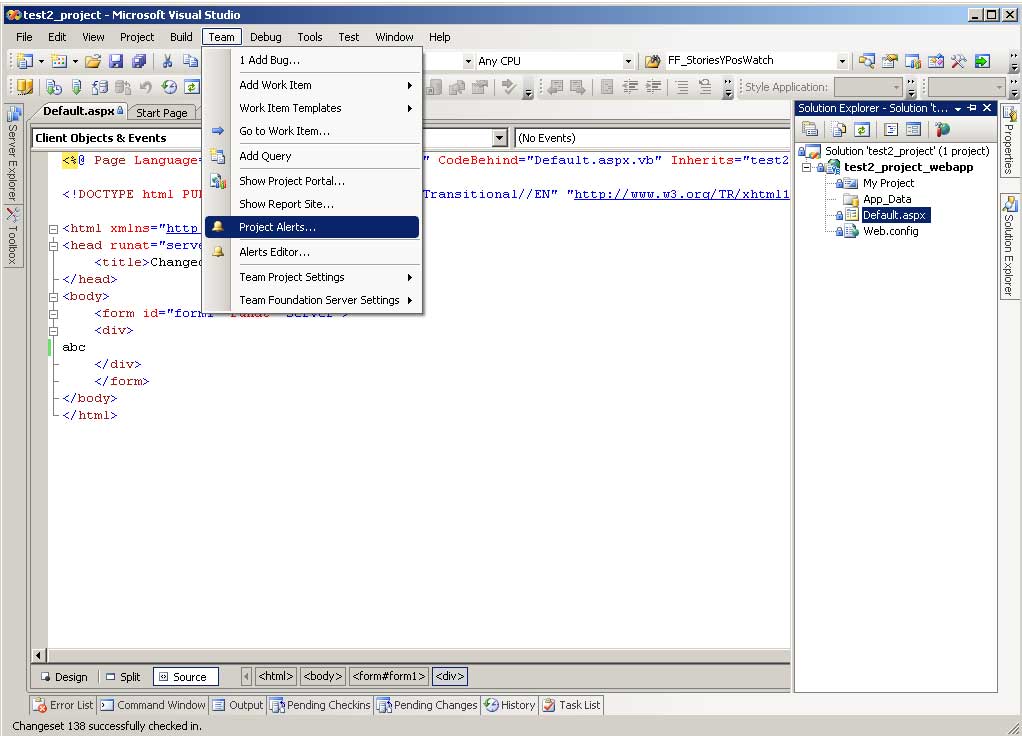Click the View Code icon in Solution Explorer
The image size is (1022, 736).
[890, 129]
